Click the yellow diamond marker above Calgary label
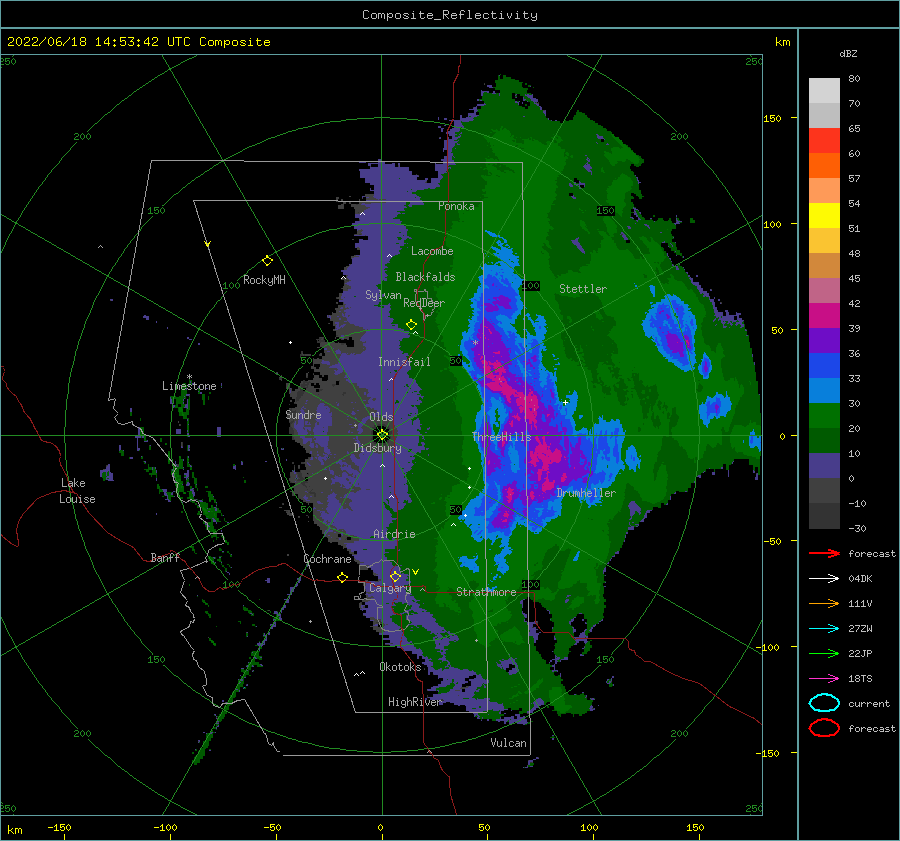Viewport: 900px width, 841px height. [x=395, y=576]
